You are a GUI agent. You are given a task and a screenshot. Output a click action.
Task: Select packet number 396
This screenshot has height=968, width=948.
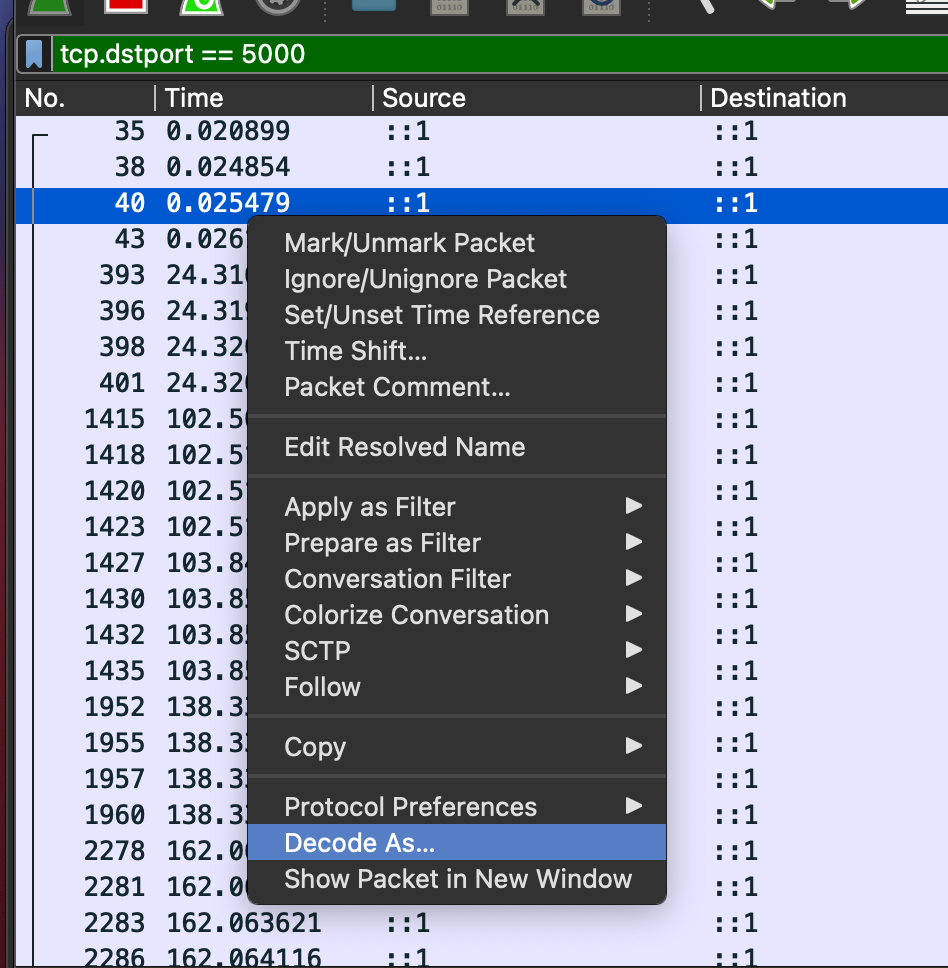tap(122, 311)
